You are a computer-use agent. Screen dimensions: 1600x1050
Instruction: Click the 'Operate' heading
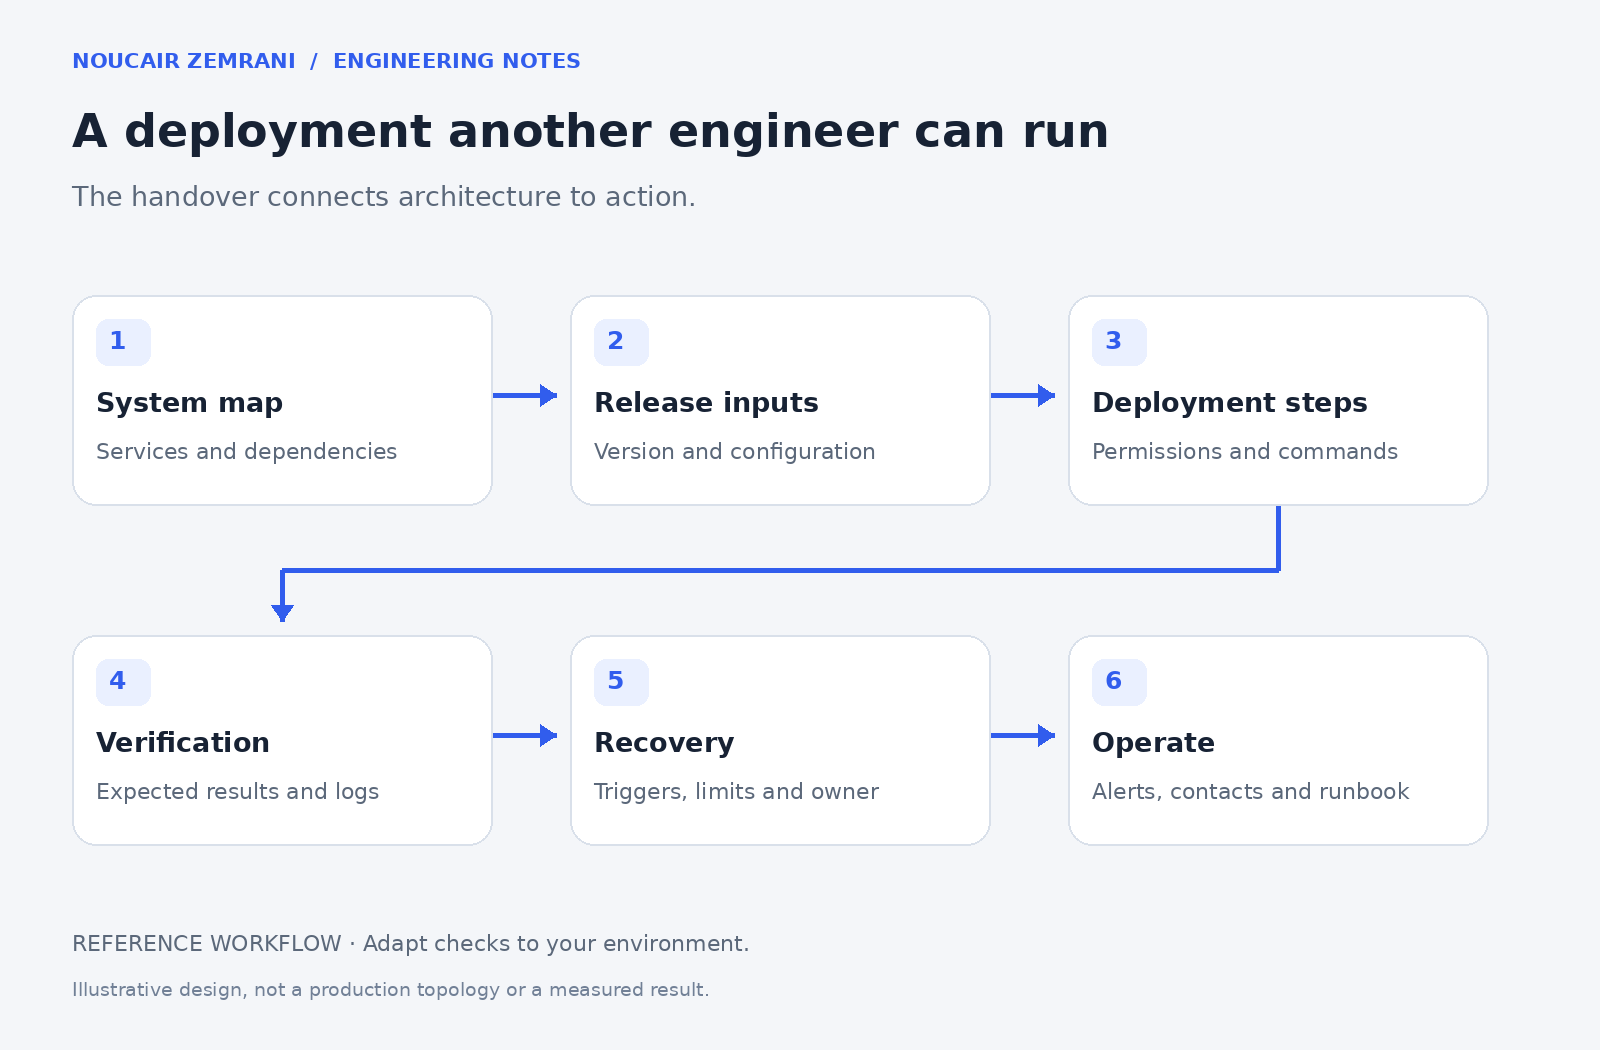click(1153, 743)
